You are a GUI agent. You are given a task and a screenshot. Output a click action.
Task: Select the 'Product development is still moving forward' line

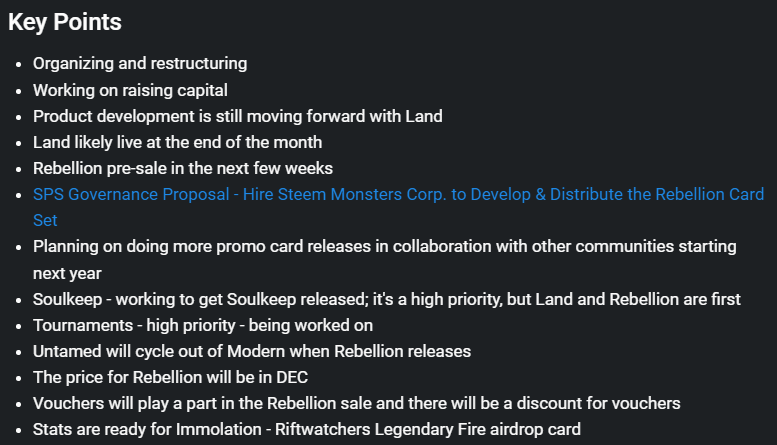[238, 116]
